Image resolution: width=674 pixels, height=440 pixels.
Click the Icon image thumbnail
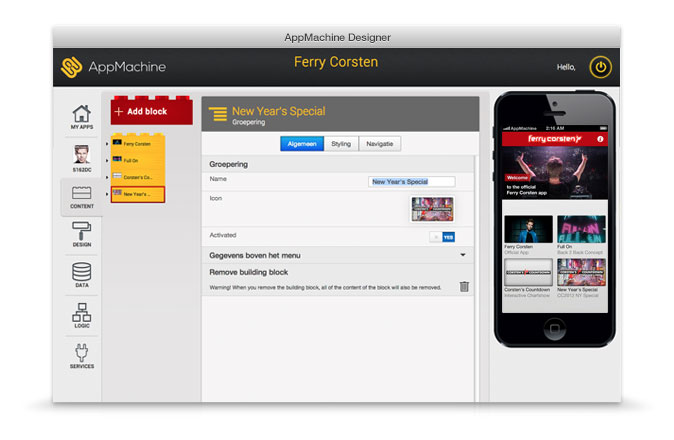click(432, 209)
